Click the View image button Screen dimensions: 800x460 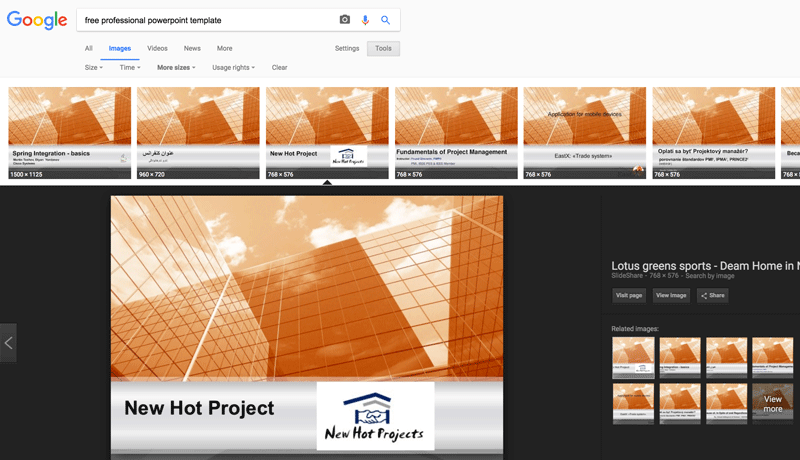pos(671,295)
